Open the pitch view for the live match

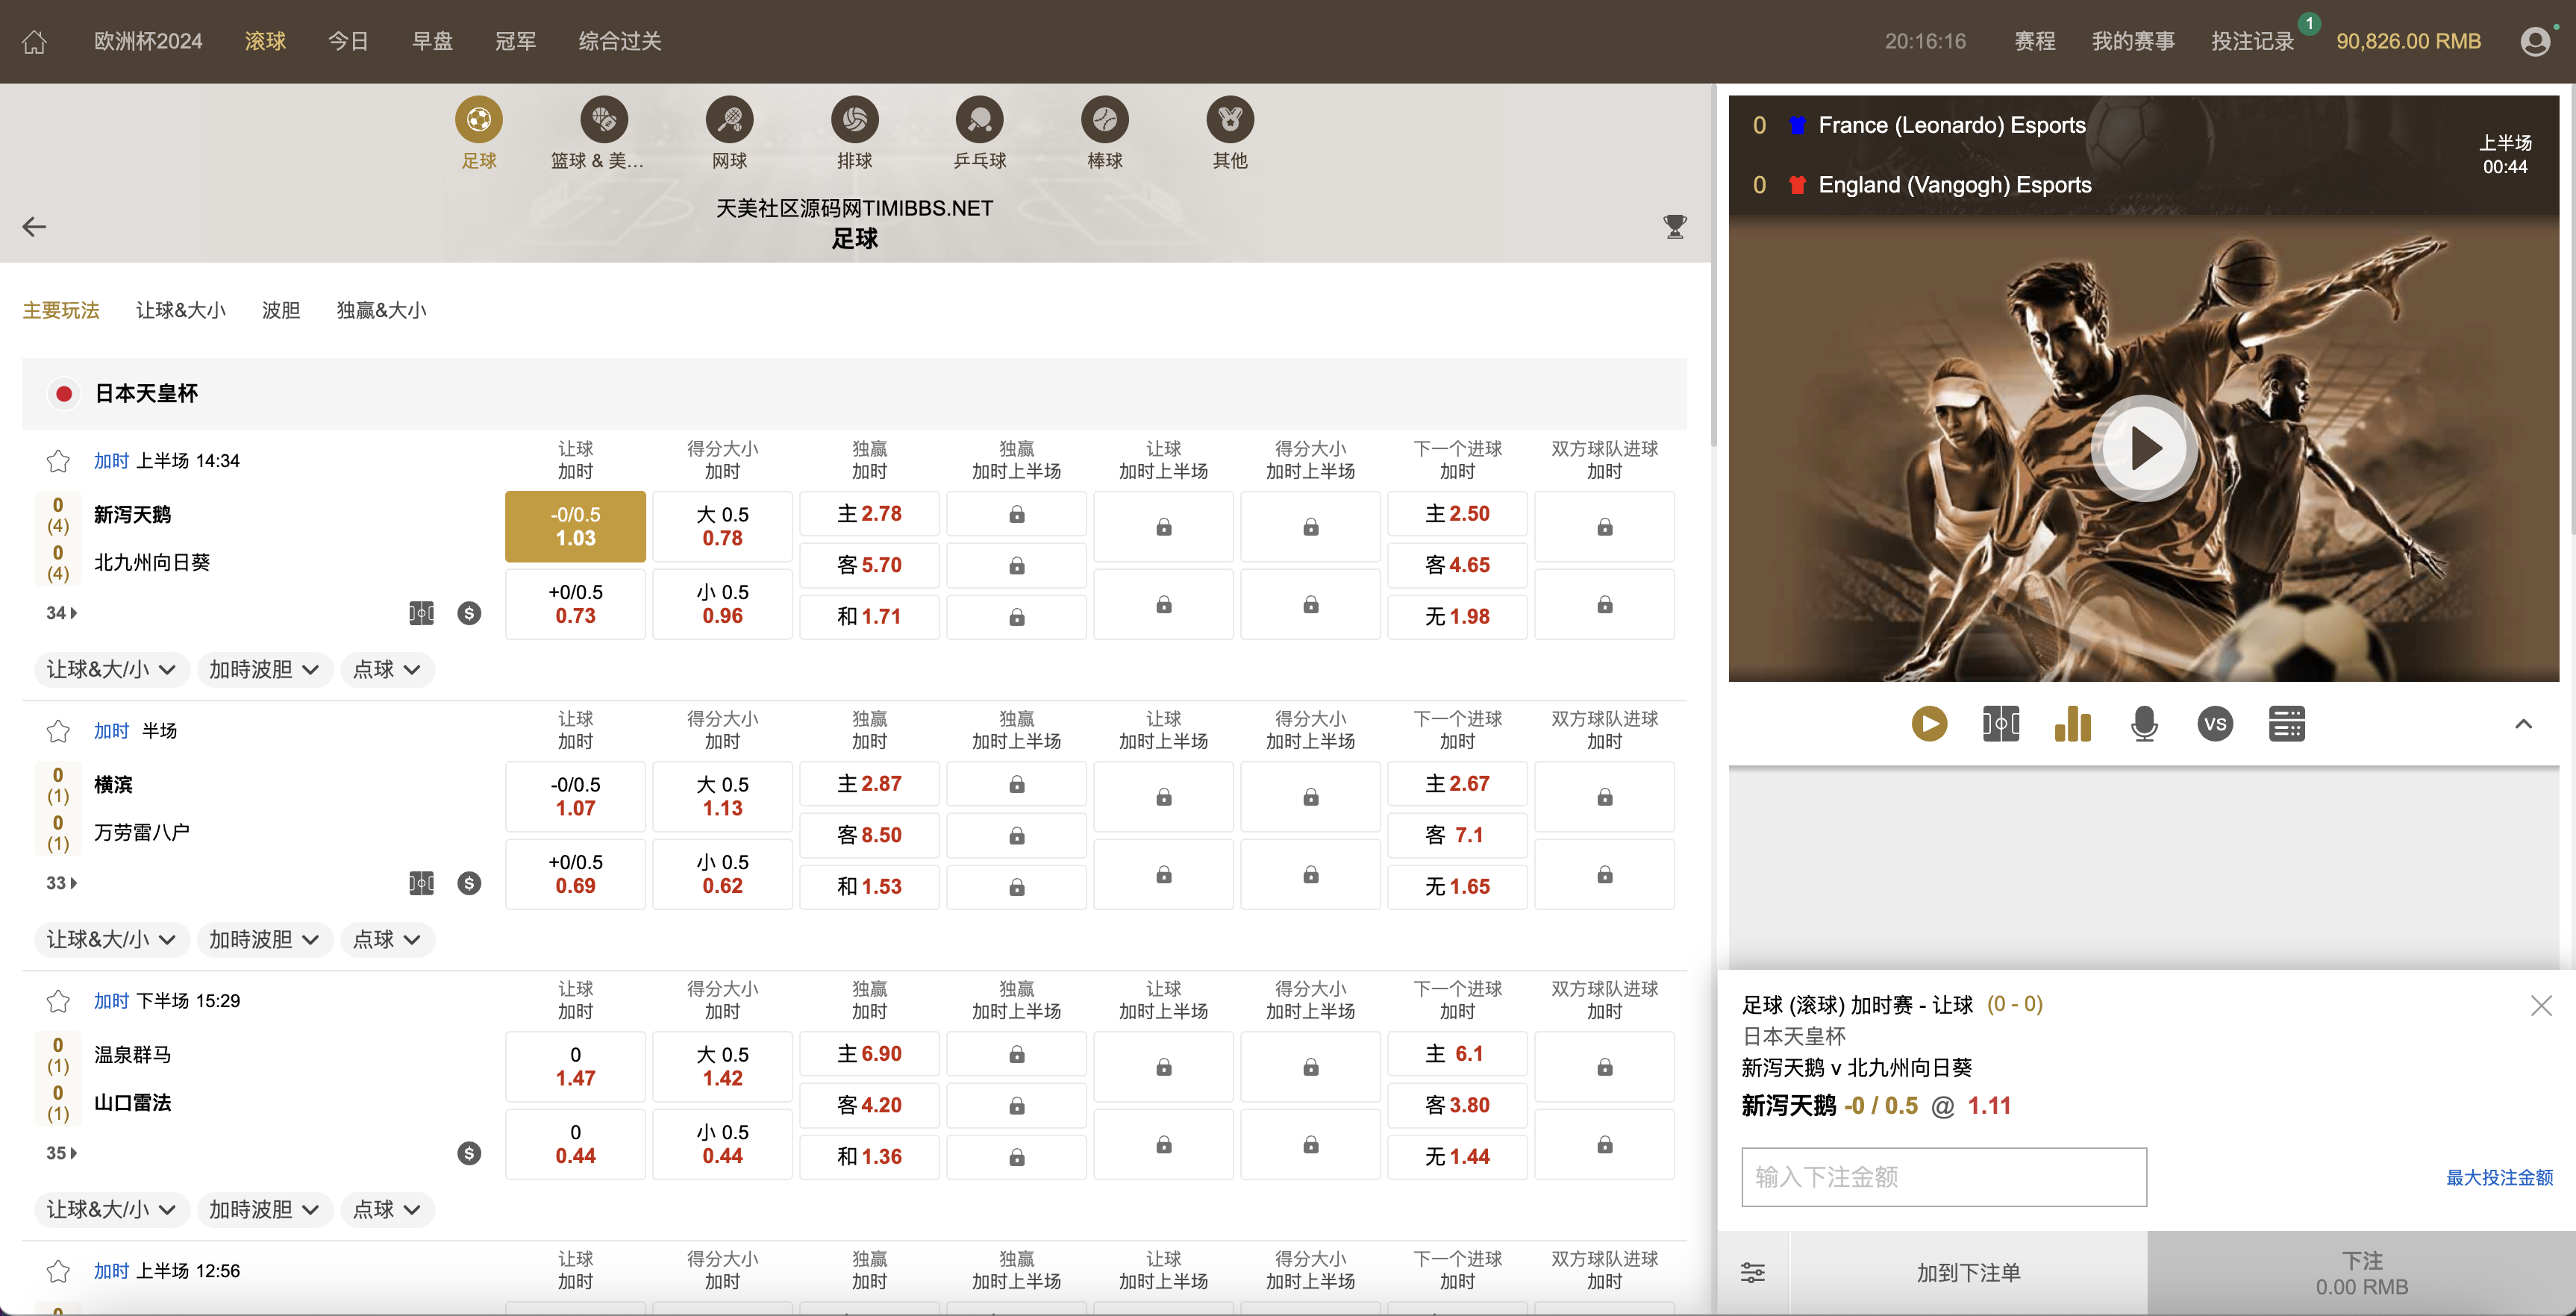[2001, 723]
